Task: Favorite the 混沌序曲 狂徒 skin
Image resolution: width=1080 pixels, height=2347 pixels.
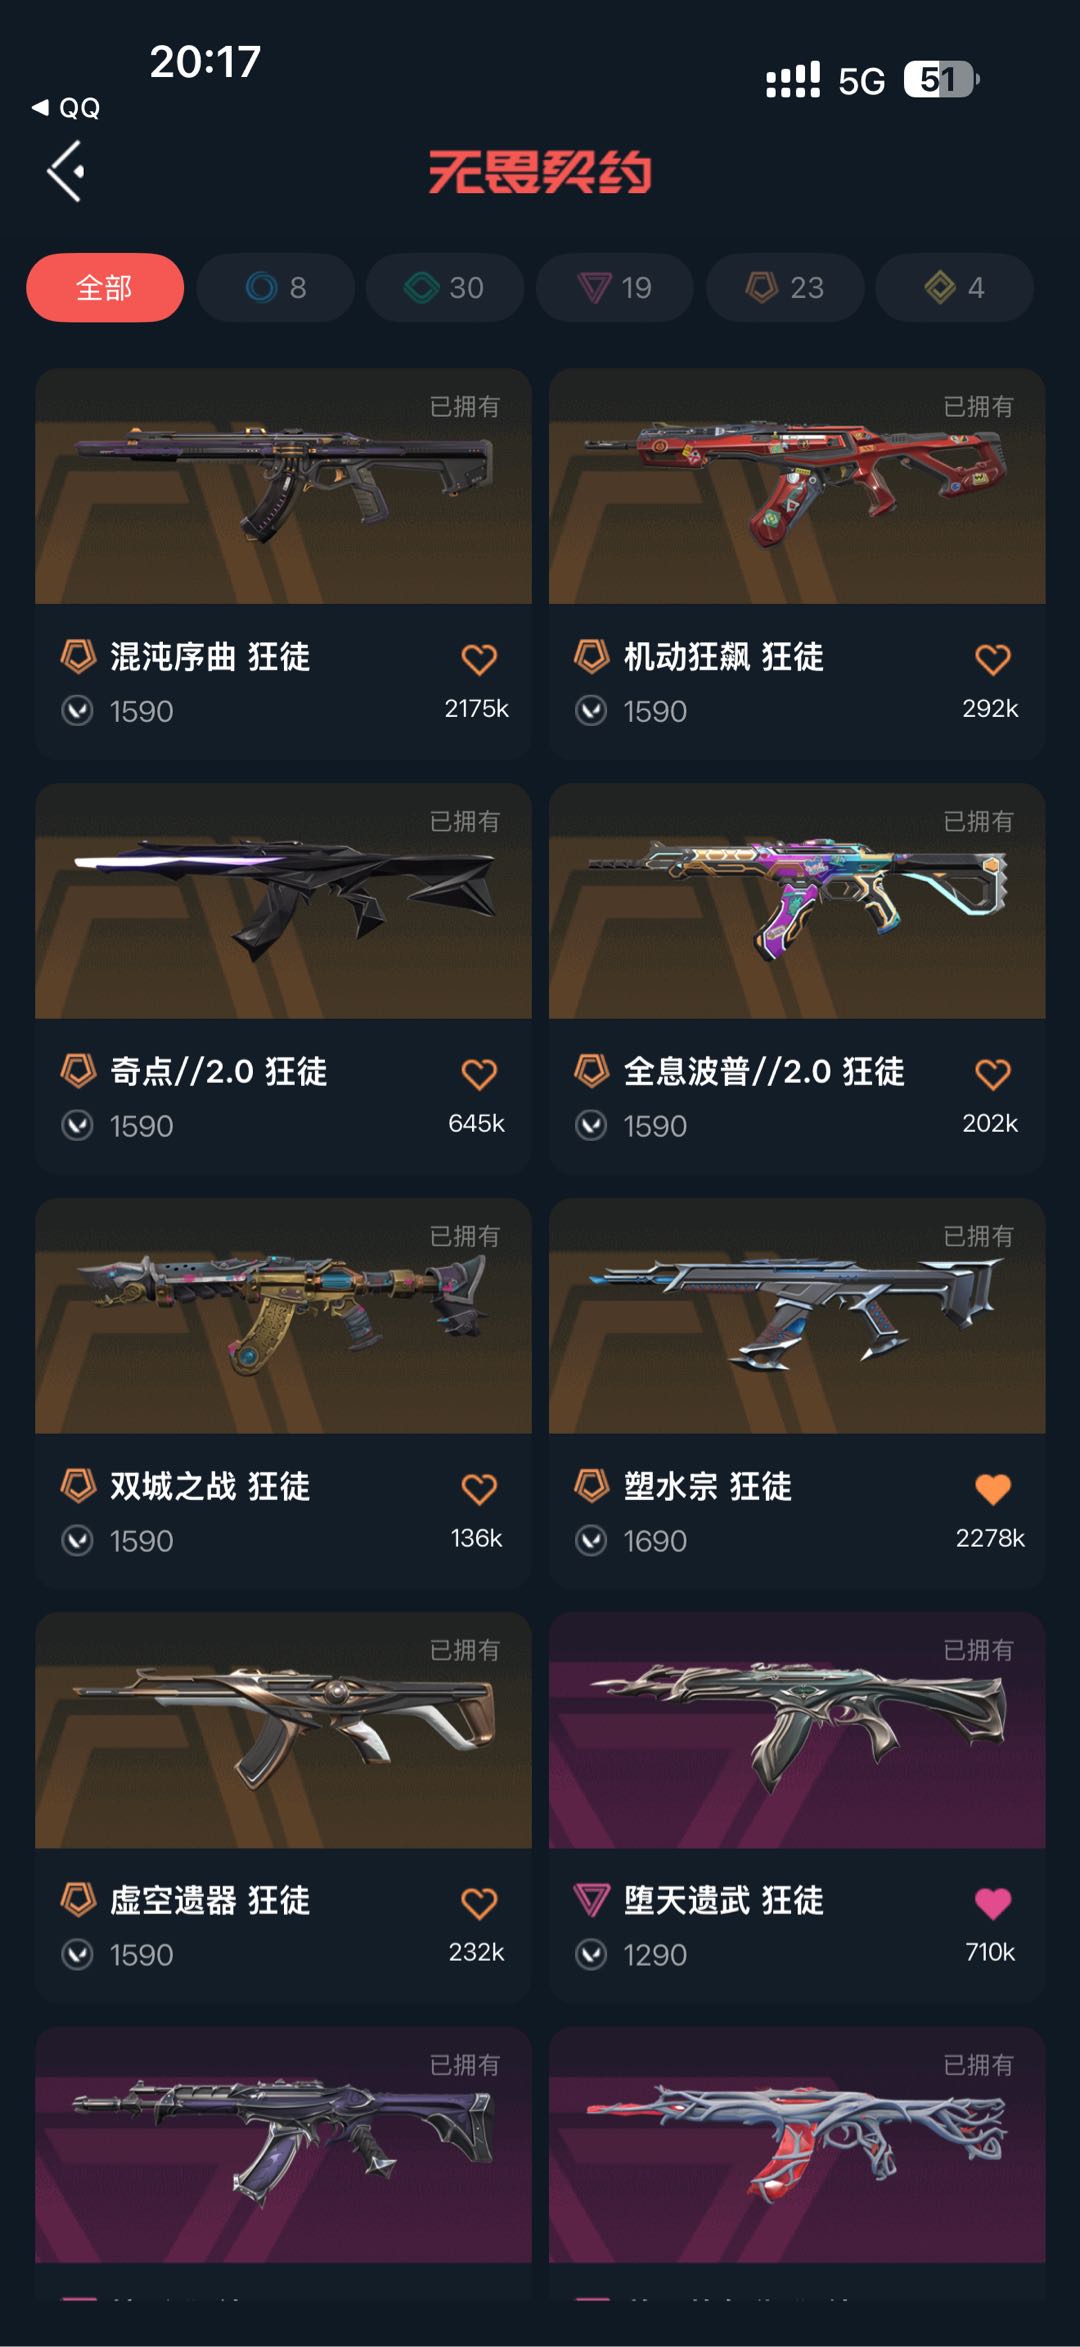Action: (x=479, y=659)
